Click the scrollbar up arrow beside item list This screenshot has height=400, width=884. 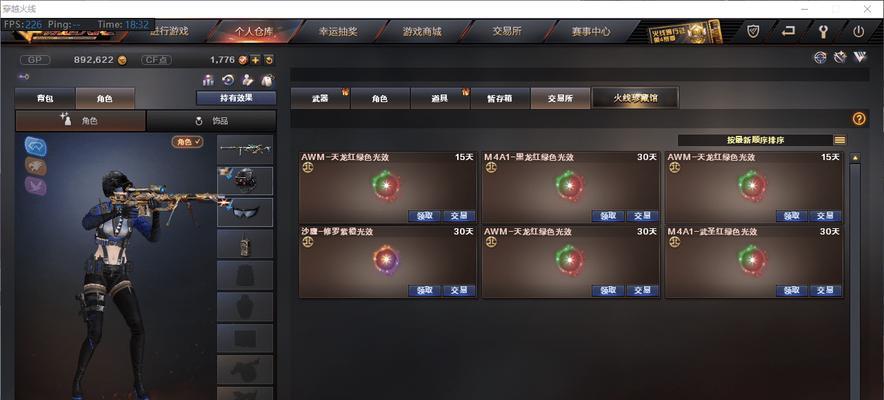[855, 158]
